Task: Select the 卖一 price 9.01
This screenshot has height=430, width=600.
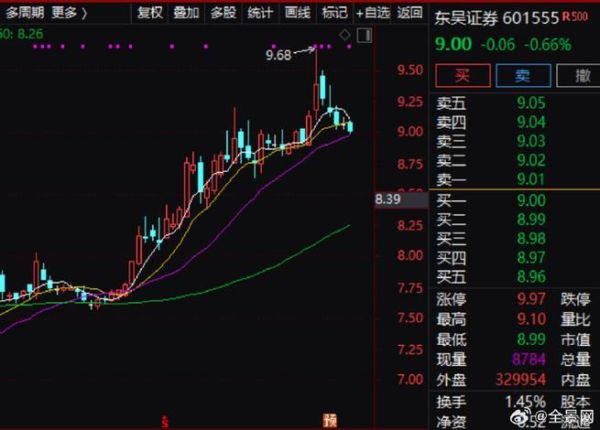Action: (531, 179)
